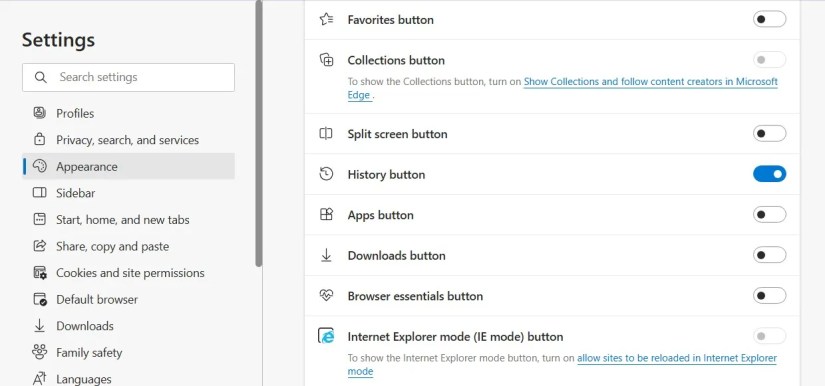This screenshot has width=825, height=386.
Task: Click the Apps button label
Action: coord(380,215)
